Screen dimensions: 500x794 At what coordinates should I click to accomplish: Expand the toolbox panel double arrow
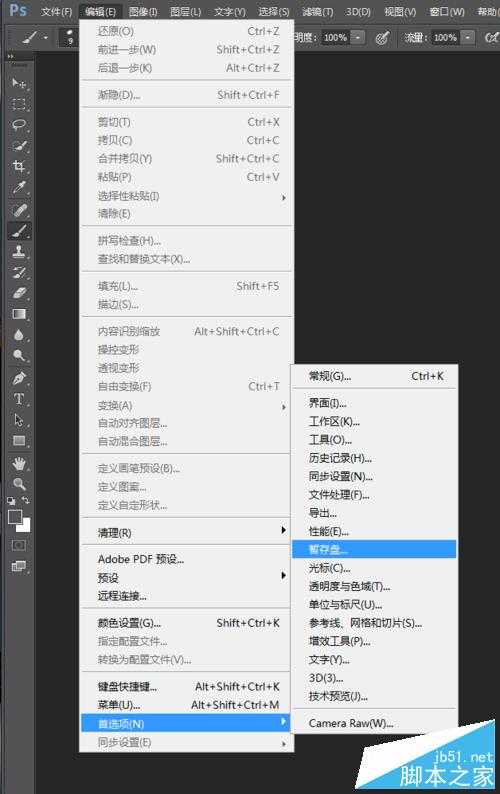click(x=11, y=57)
